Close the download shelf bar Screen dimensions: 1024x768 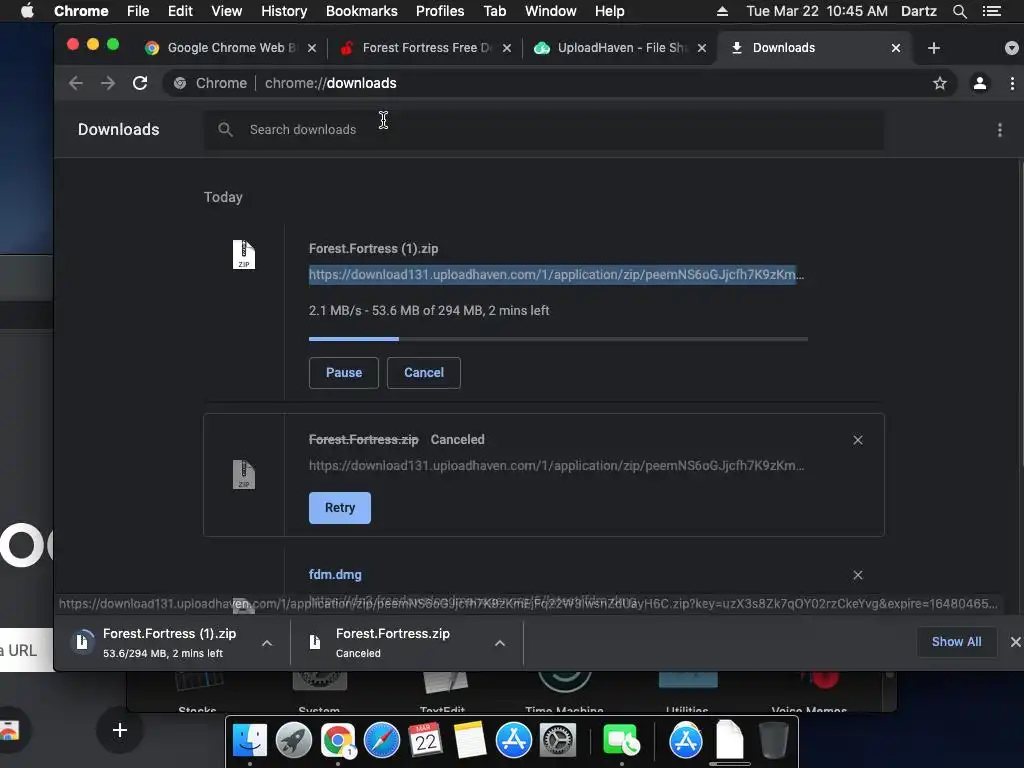coord(1016,642)
